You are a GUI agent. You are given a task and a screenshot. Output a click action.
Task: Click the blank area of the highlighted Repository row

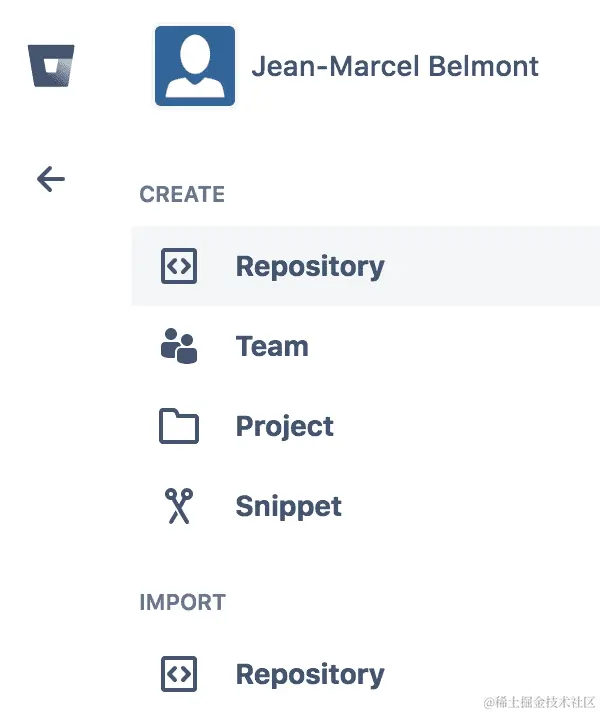492,266
